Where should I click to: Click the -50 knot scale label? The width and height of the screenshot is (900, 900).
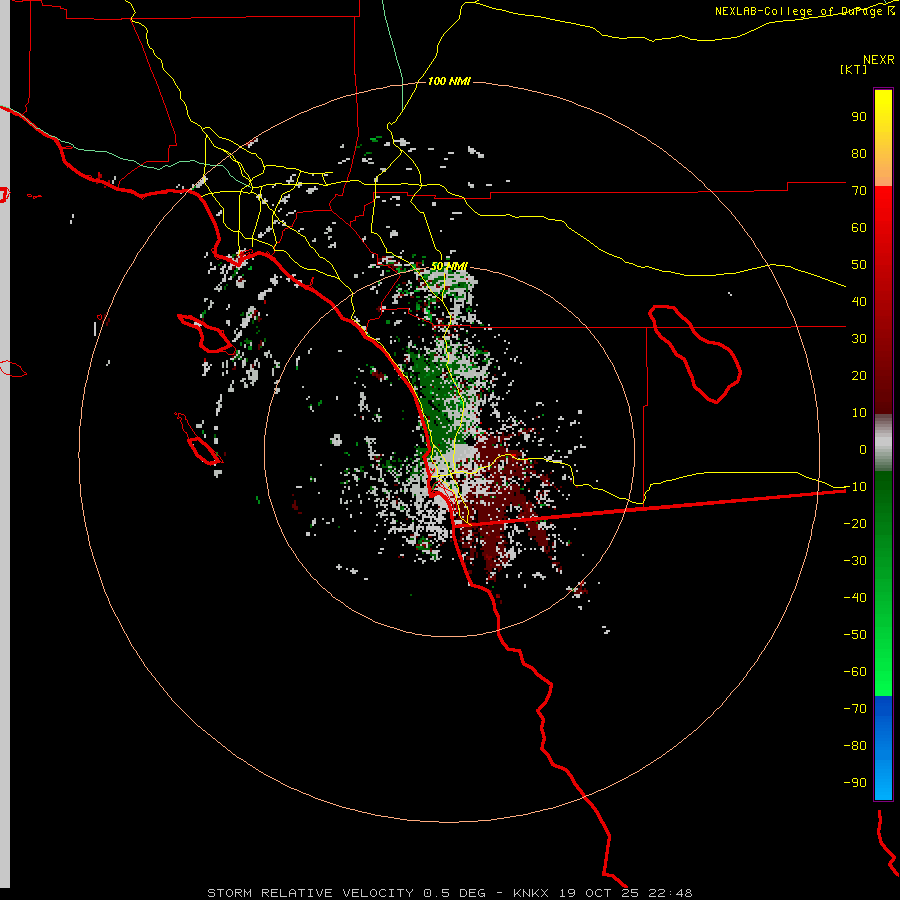(x=855, y=635)
